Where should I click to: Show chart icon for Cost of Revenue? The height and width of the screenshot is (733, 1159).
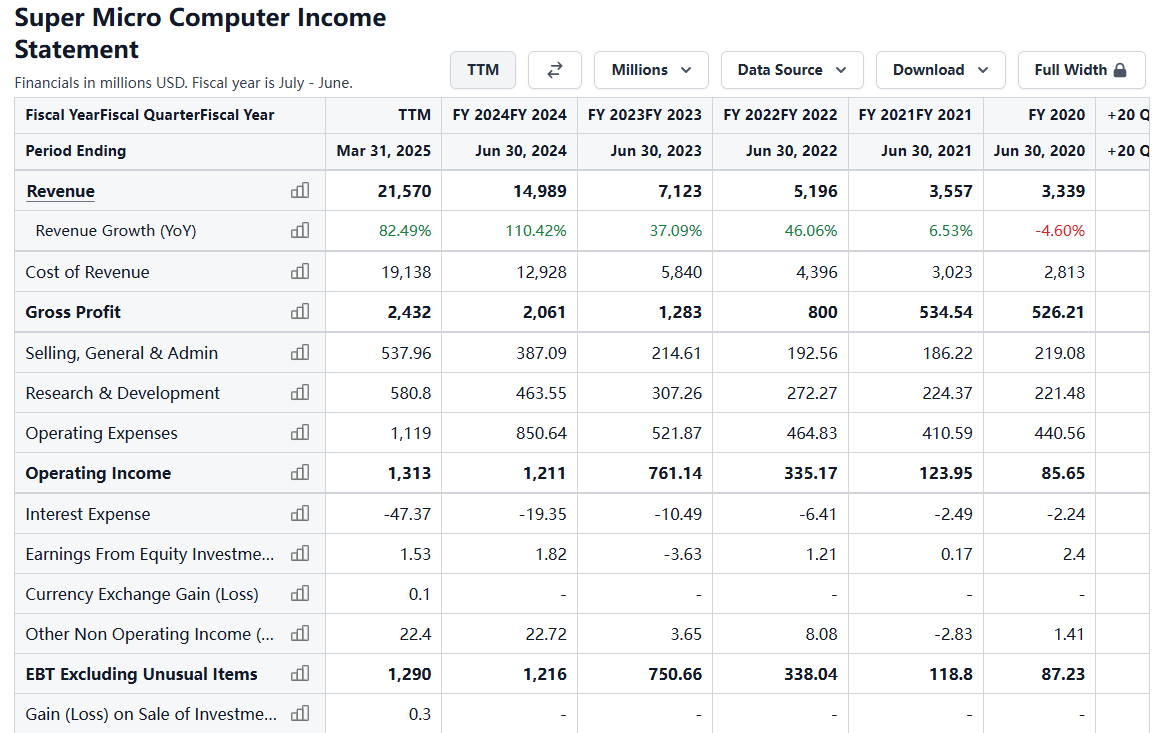300,272
